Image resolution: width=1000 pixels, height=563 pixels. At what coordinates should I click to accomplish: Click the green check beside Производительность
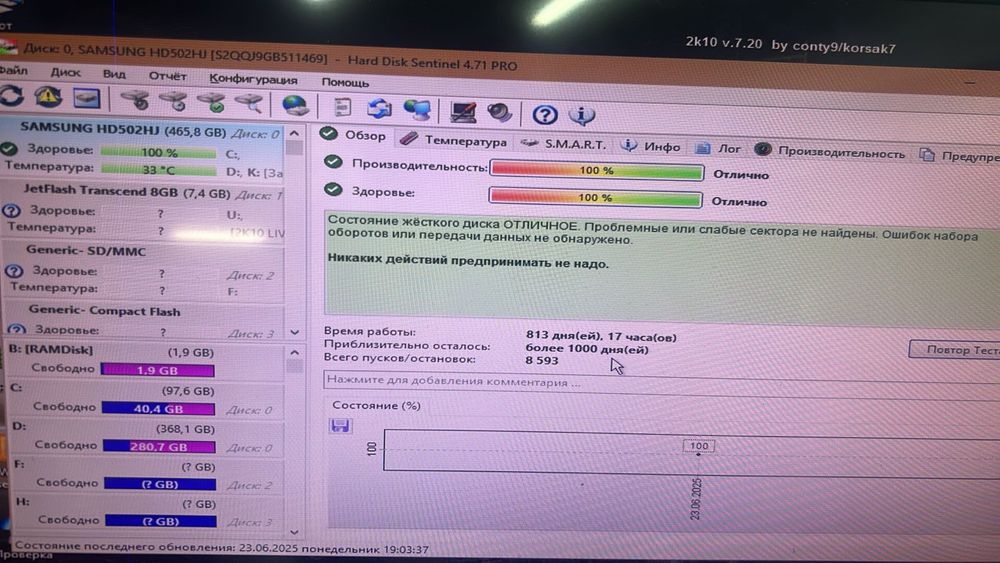pyautogui.click(x=333, y=162)
